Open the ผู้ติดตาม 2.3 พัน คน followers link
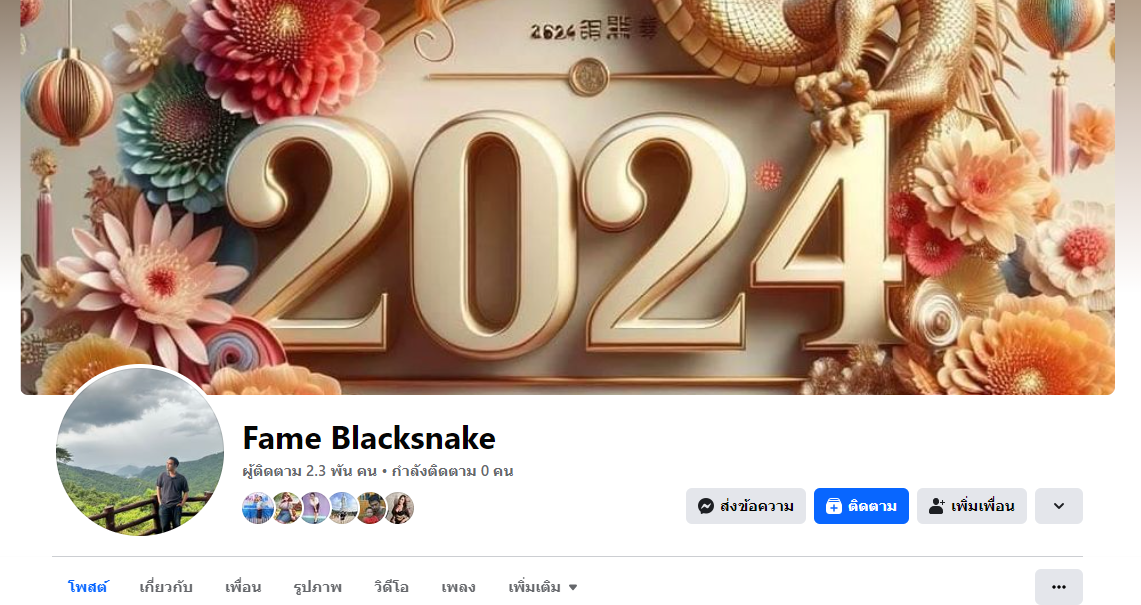 click(309, 471)
